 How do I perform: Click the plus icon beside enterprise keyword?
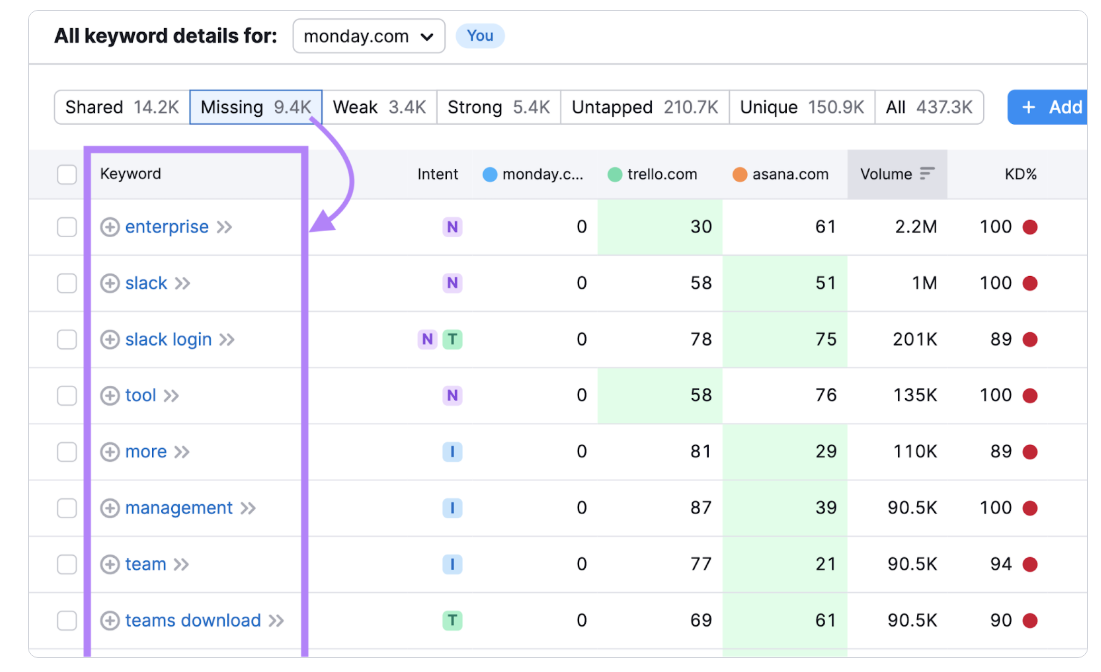click(x=110, y=227)
